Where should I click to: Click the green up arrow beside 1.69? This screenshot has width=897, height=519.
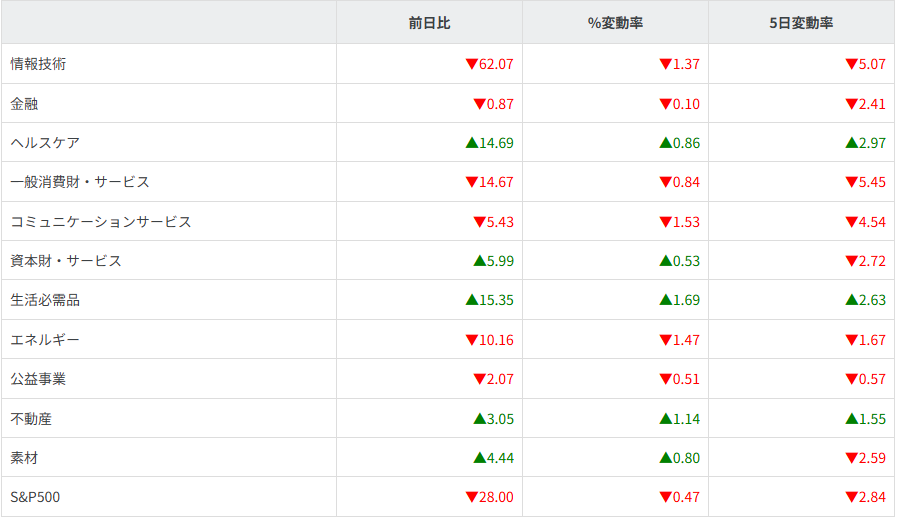[665, 300]
